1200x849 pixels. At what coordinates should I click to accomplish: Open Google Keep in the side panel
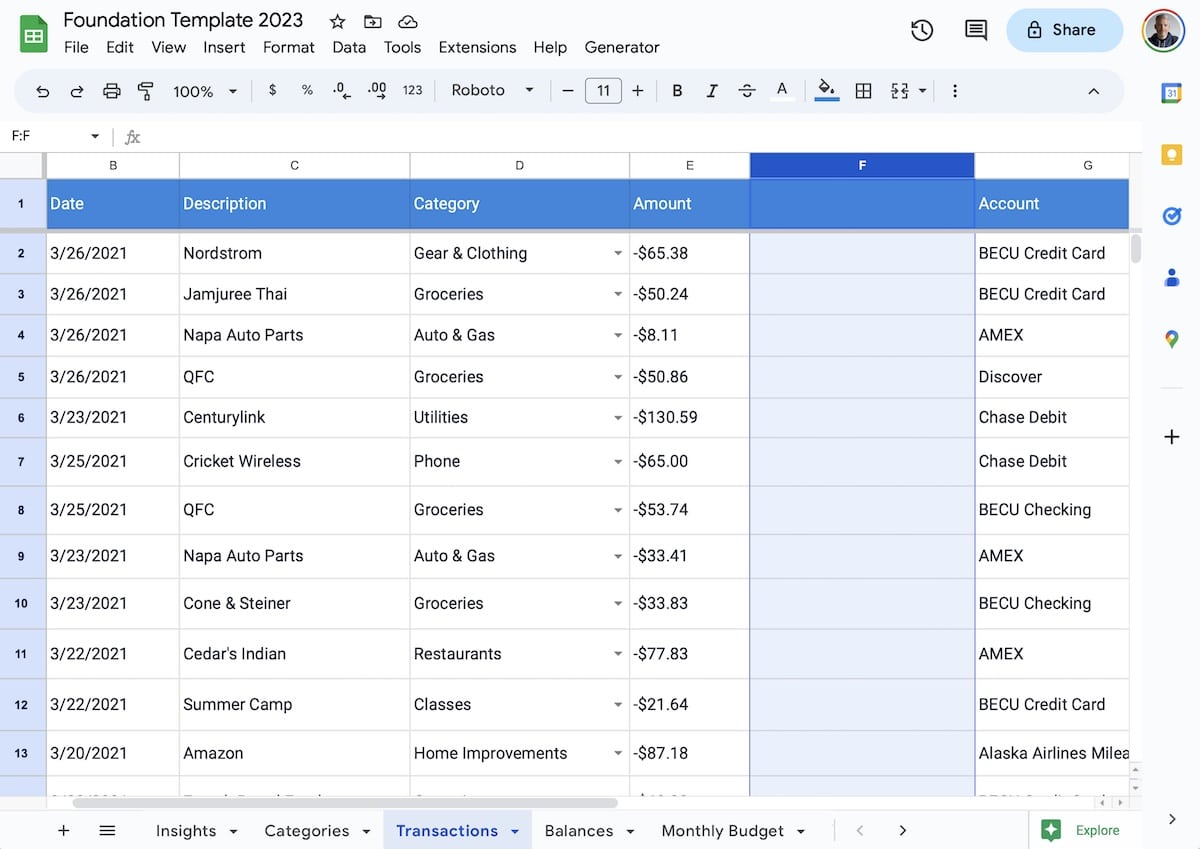(1172, 154)
